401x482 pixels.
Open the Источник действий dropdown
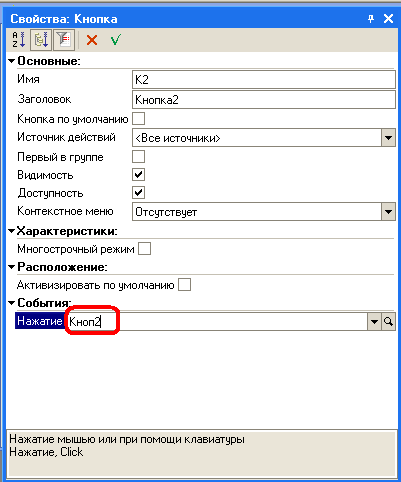point(388,138)
